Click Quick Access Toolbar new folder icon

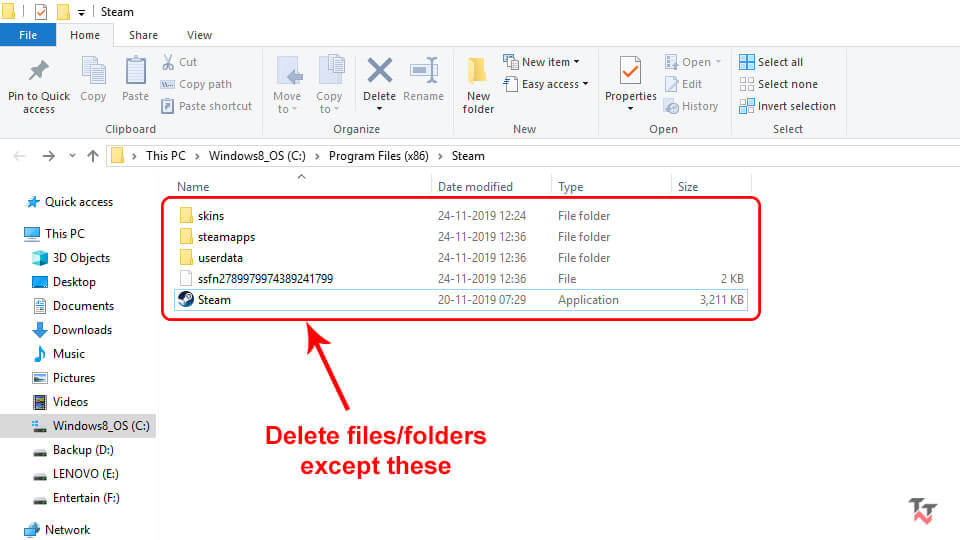coord(62,12)
